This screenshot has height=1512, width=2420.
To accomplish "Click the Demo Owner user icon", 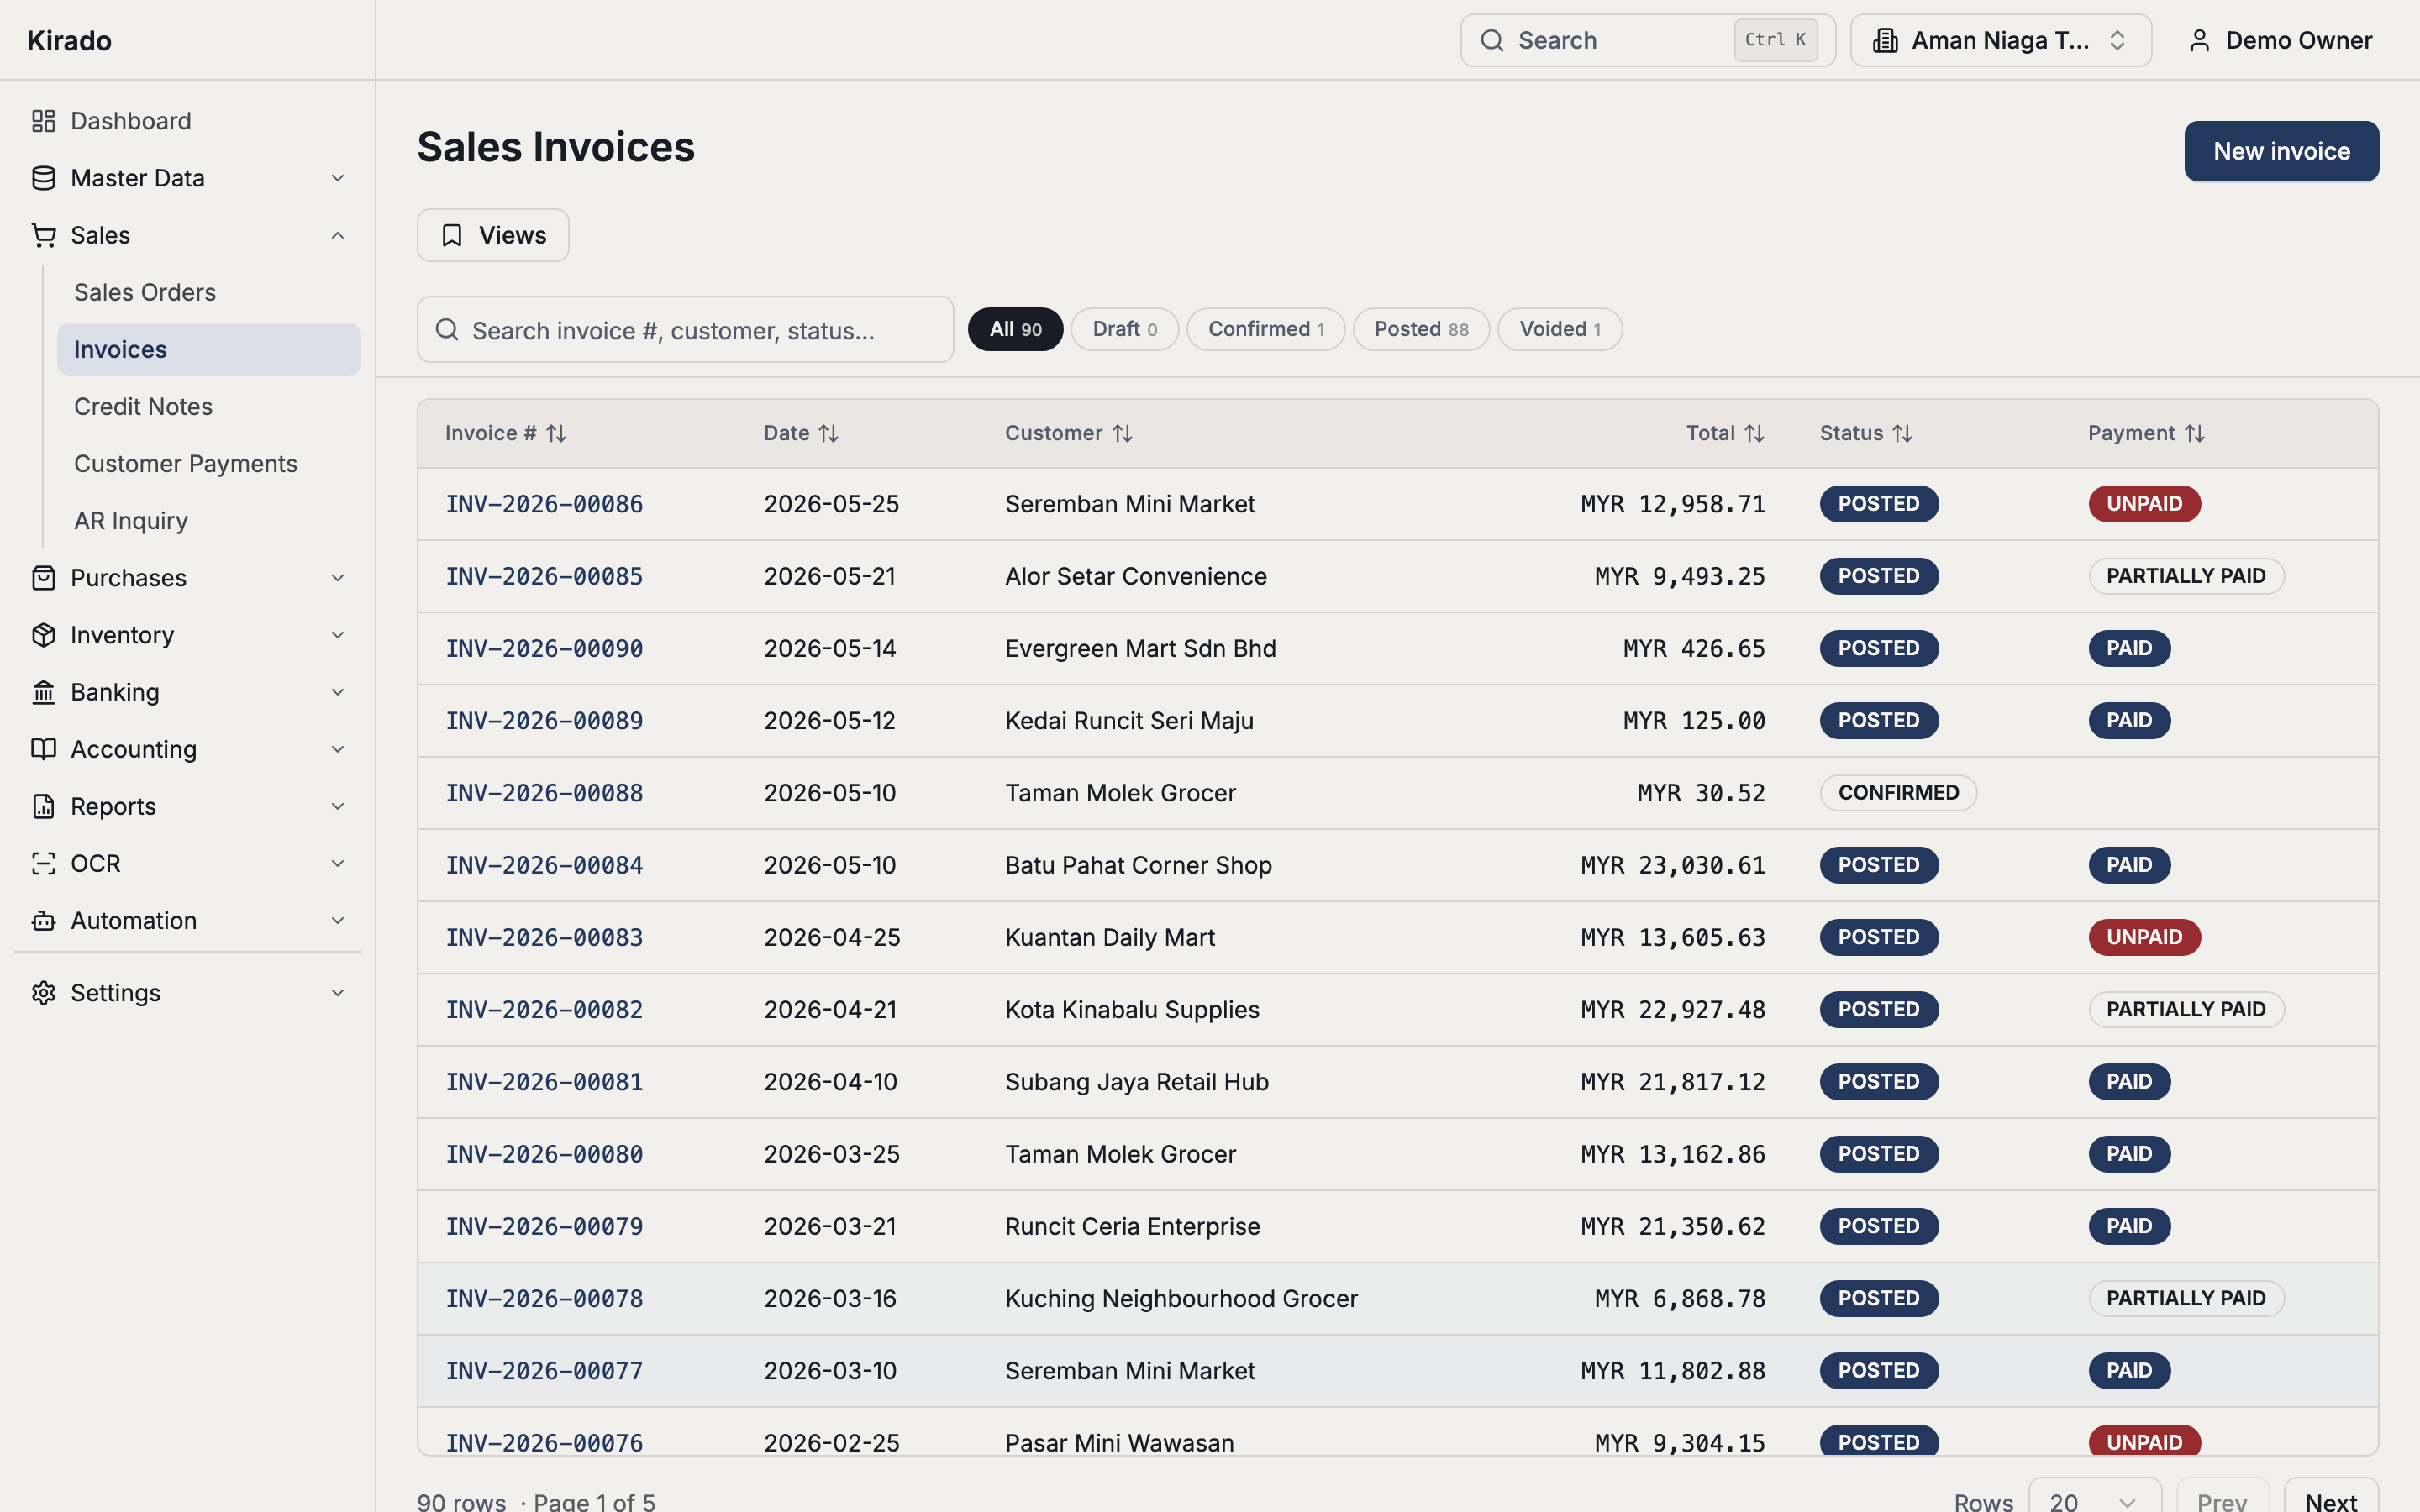I will pos(2199,40).
